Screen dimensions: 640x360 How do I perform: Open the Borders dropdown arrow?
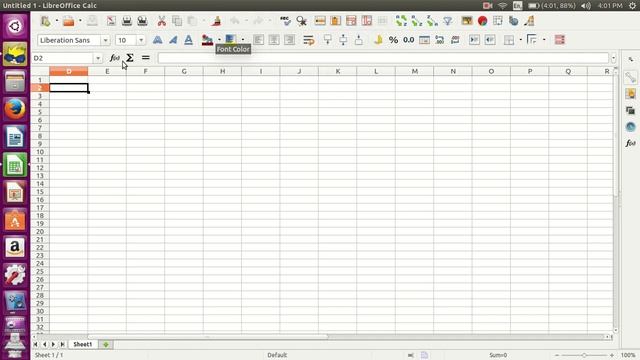520,40
